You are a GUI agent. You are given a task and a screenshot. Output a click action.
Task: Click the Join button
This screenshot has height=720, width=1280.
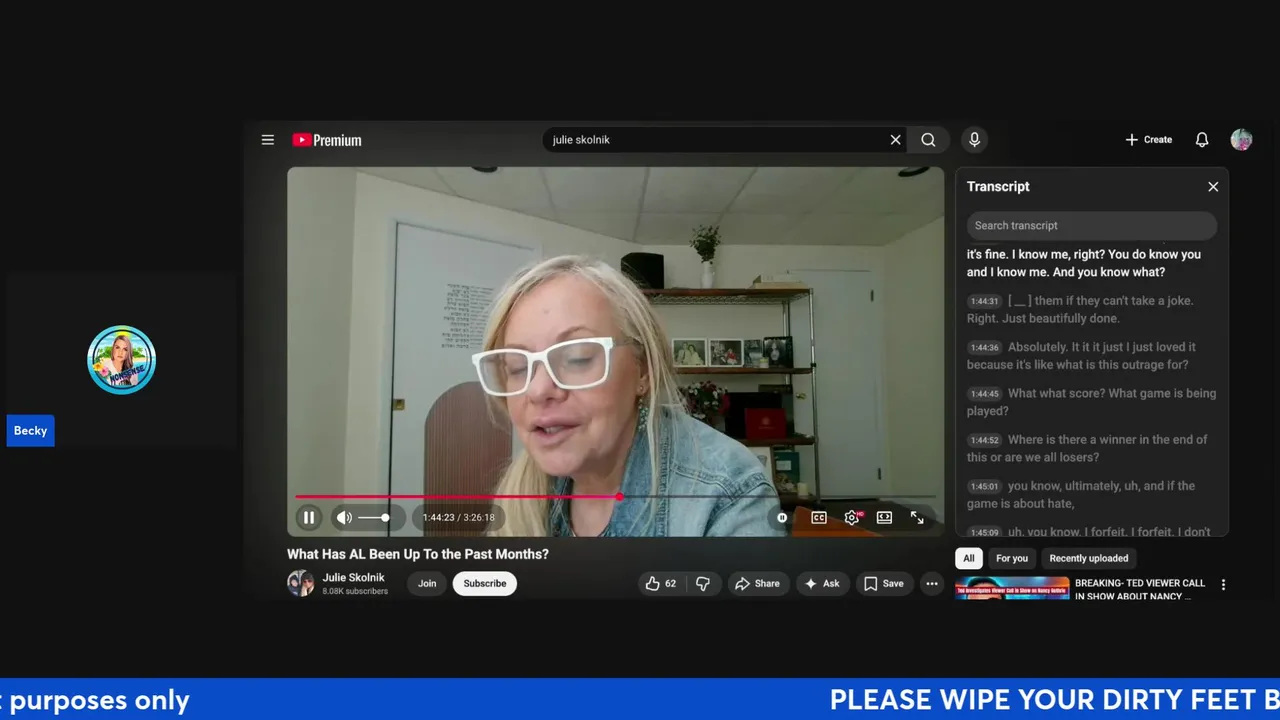point(427,583)
